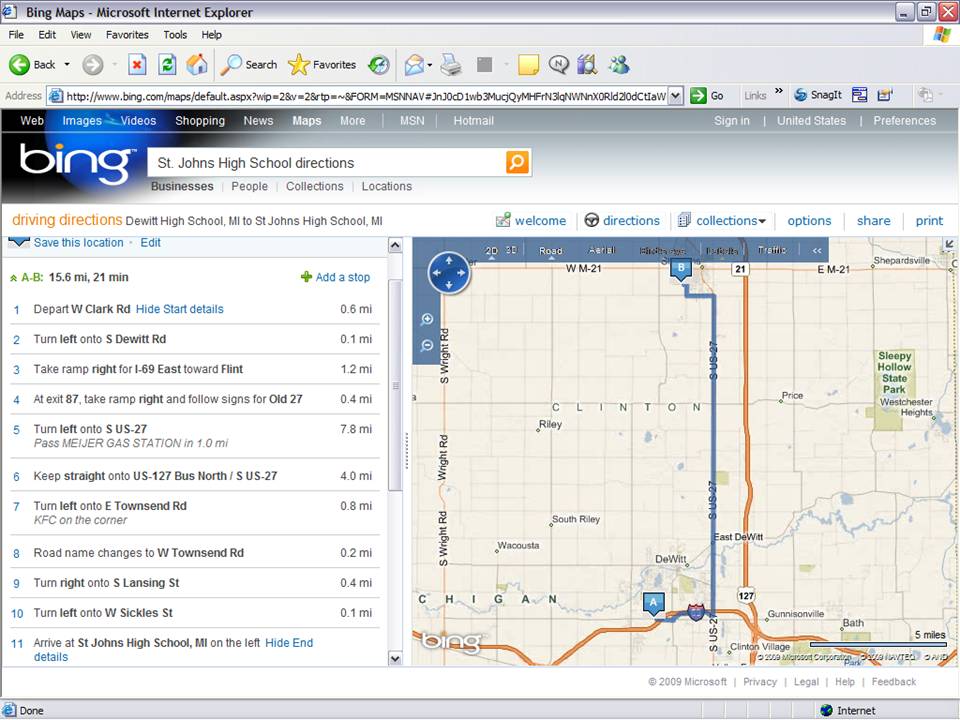This screenshot has height=720, width=960.
Task: Print the page with printer icon
Action: click(x=451, y=64)
